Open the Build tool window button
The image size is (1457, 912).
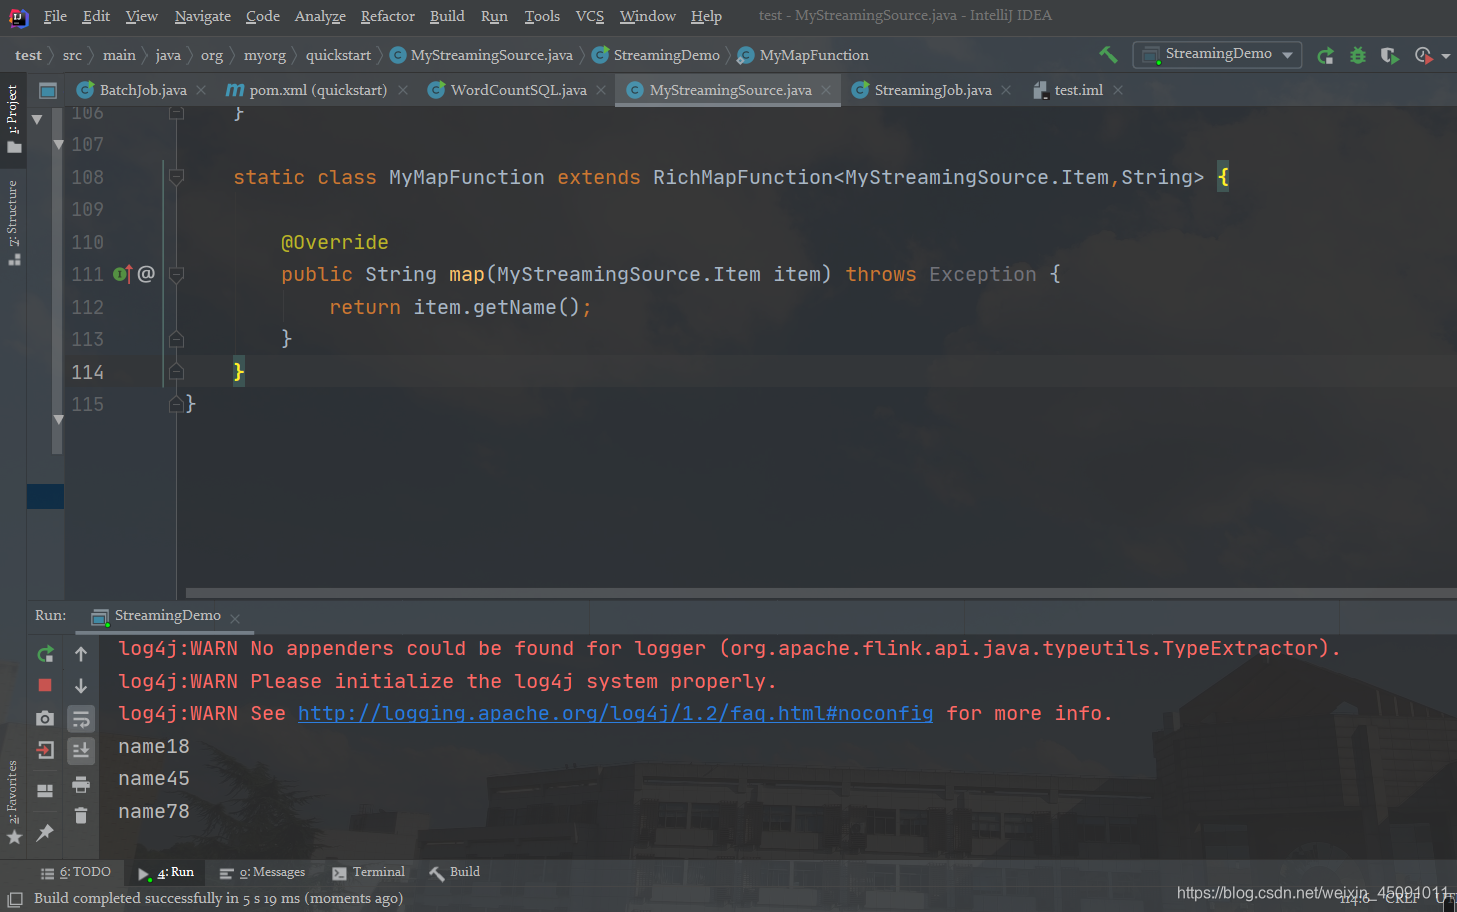[x=455, y=872]
